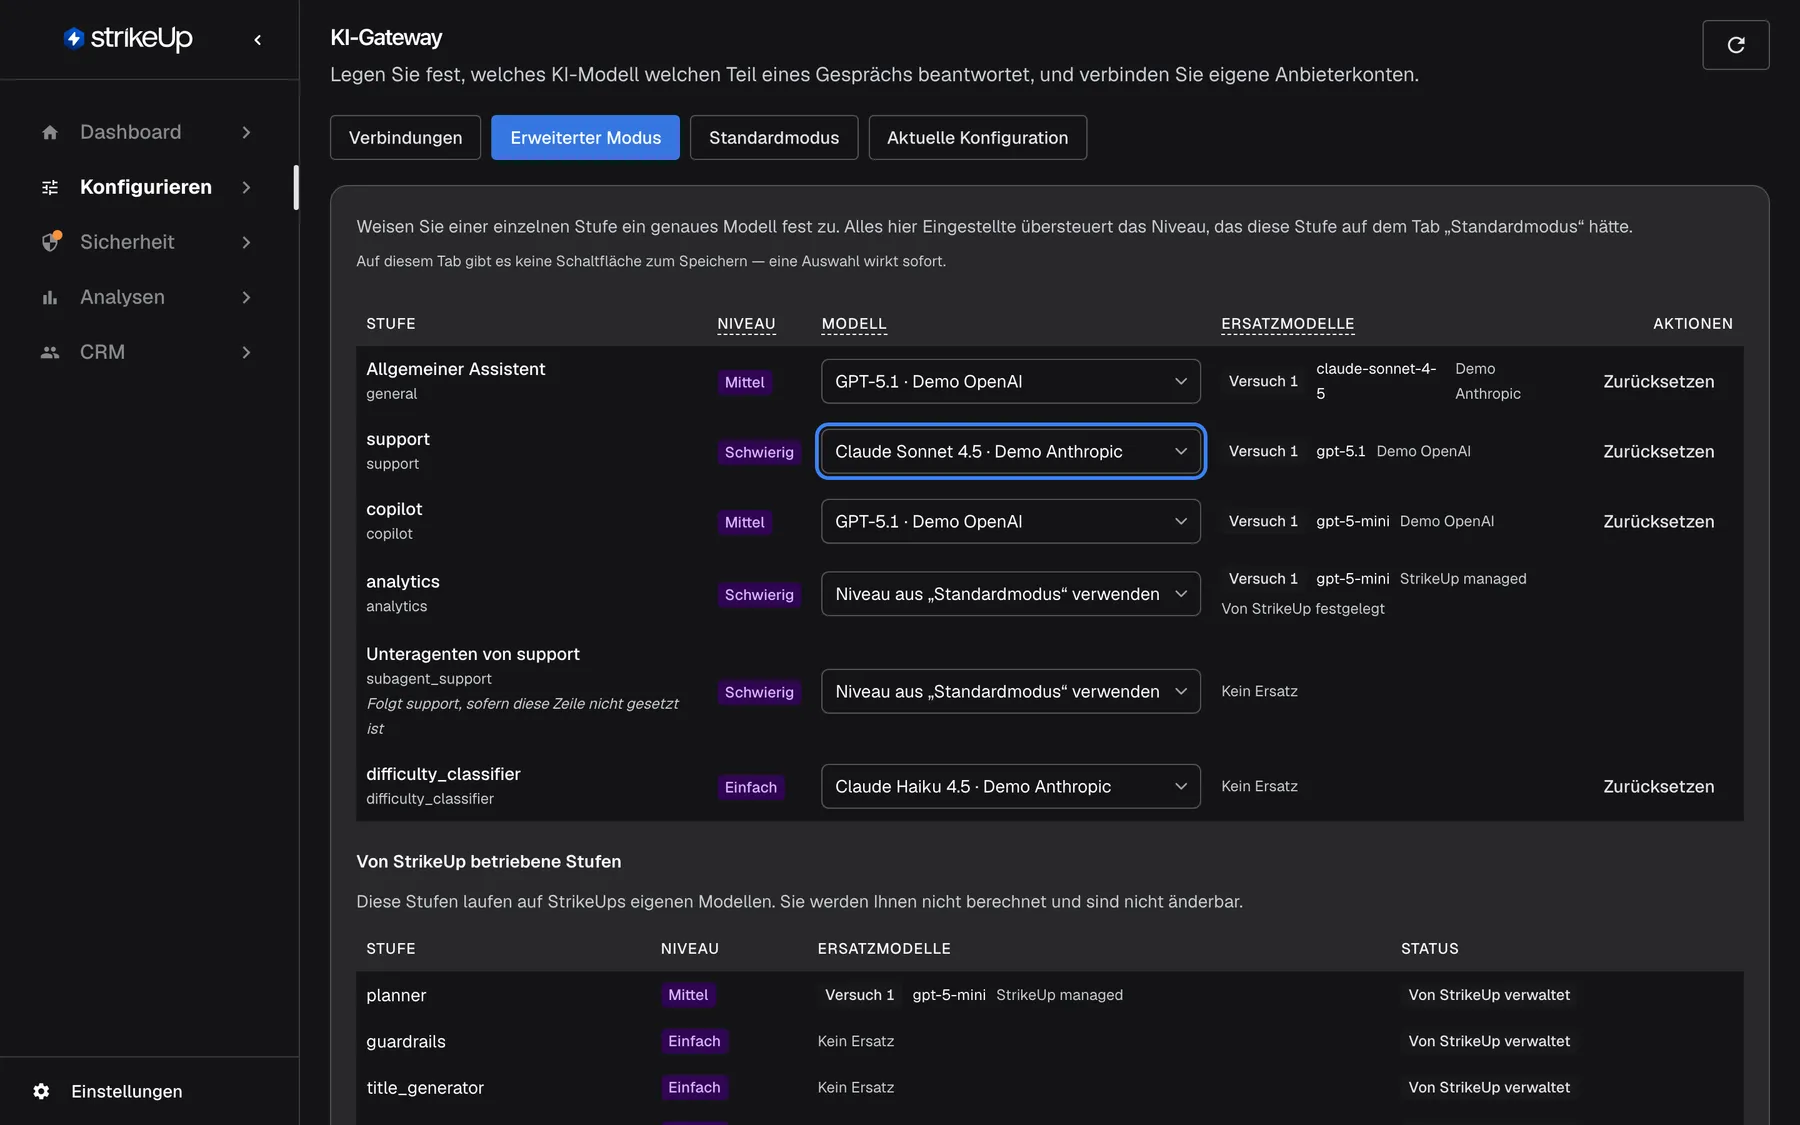Click the MODELL column header
This screenshot has height=1125, width=1800.
point(854,323)
